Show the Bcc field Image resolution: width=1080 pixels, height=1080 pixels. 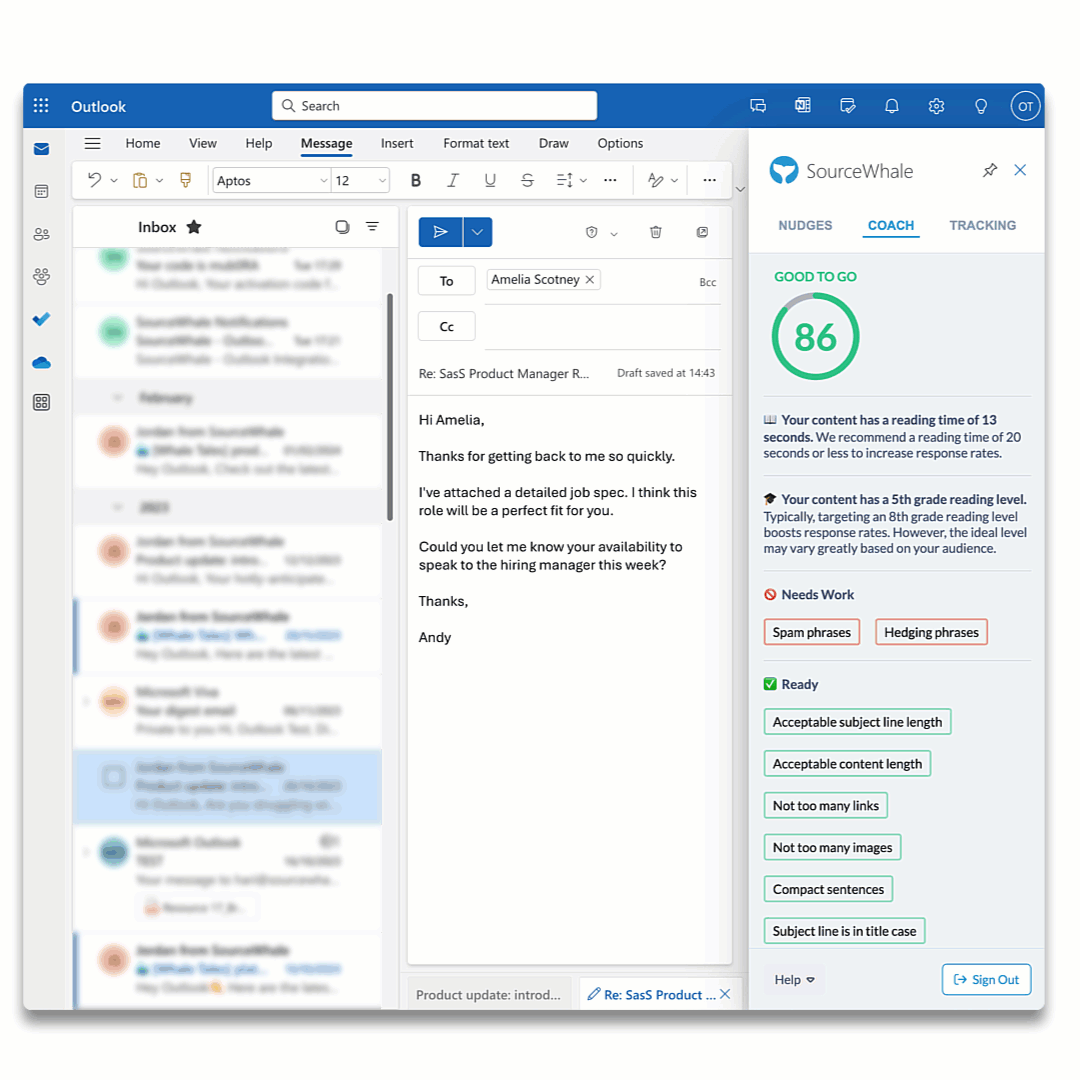707,282
